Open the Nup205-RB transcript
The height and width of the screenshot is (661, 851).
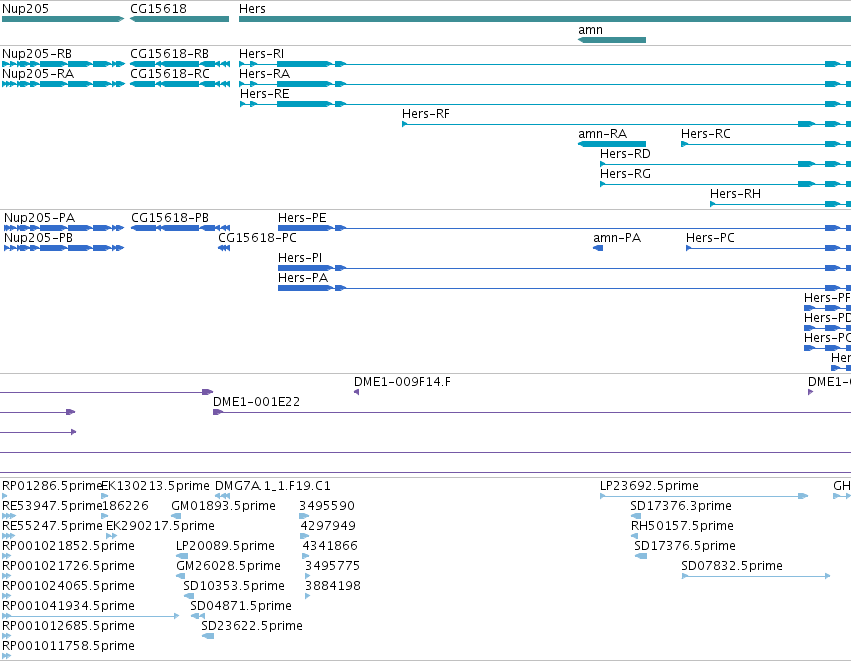[x=37, y=54]
